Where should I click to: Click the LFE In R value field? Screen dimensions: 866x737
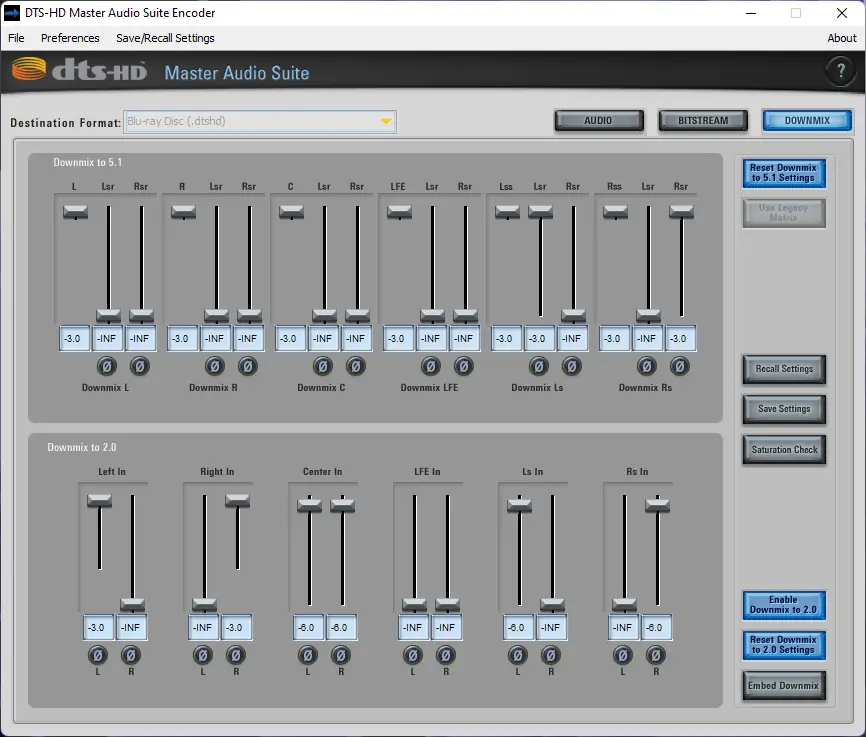pos(446,627)
